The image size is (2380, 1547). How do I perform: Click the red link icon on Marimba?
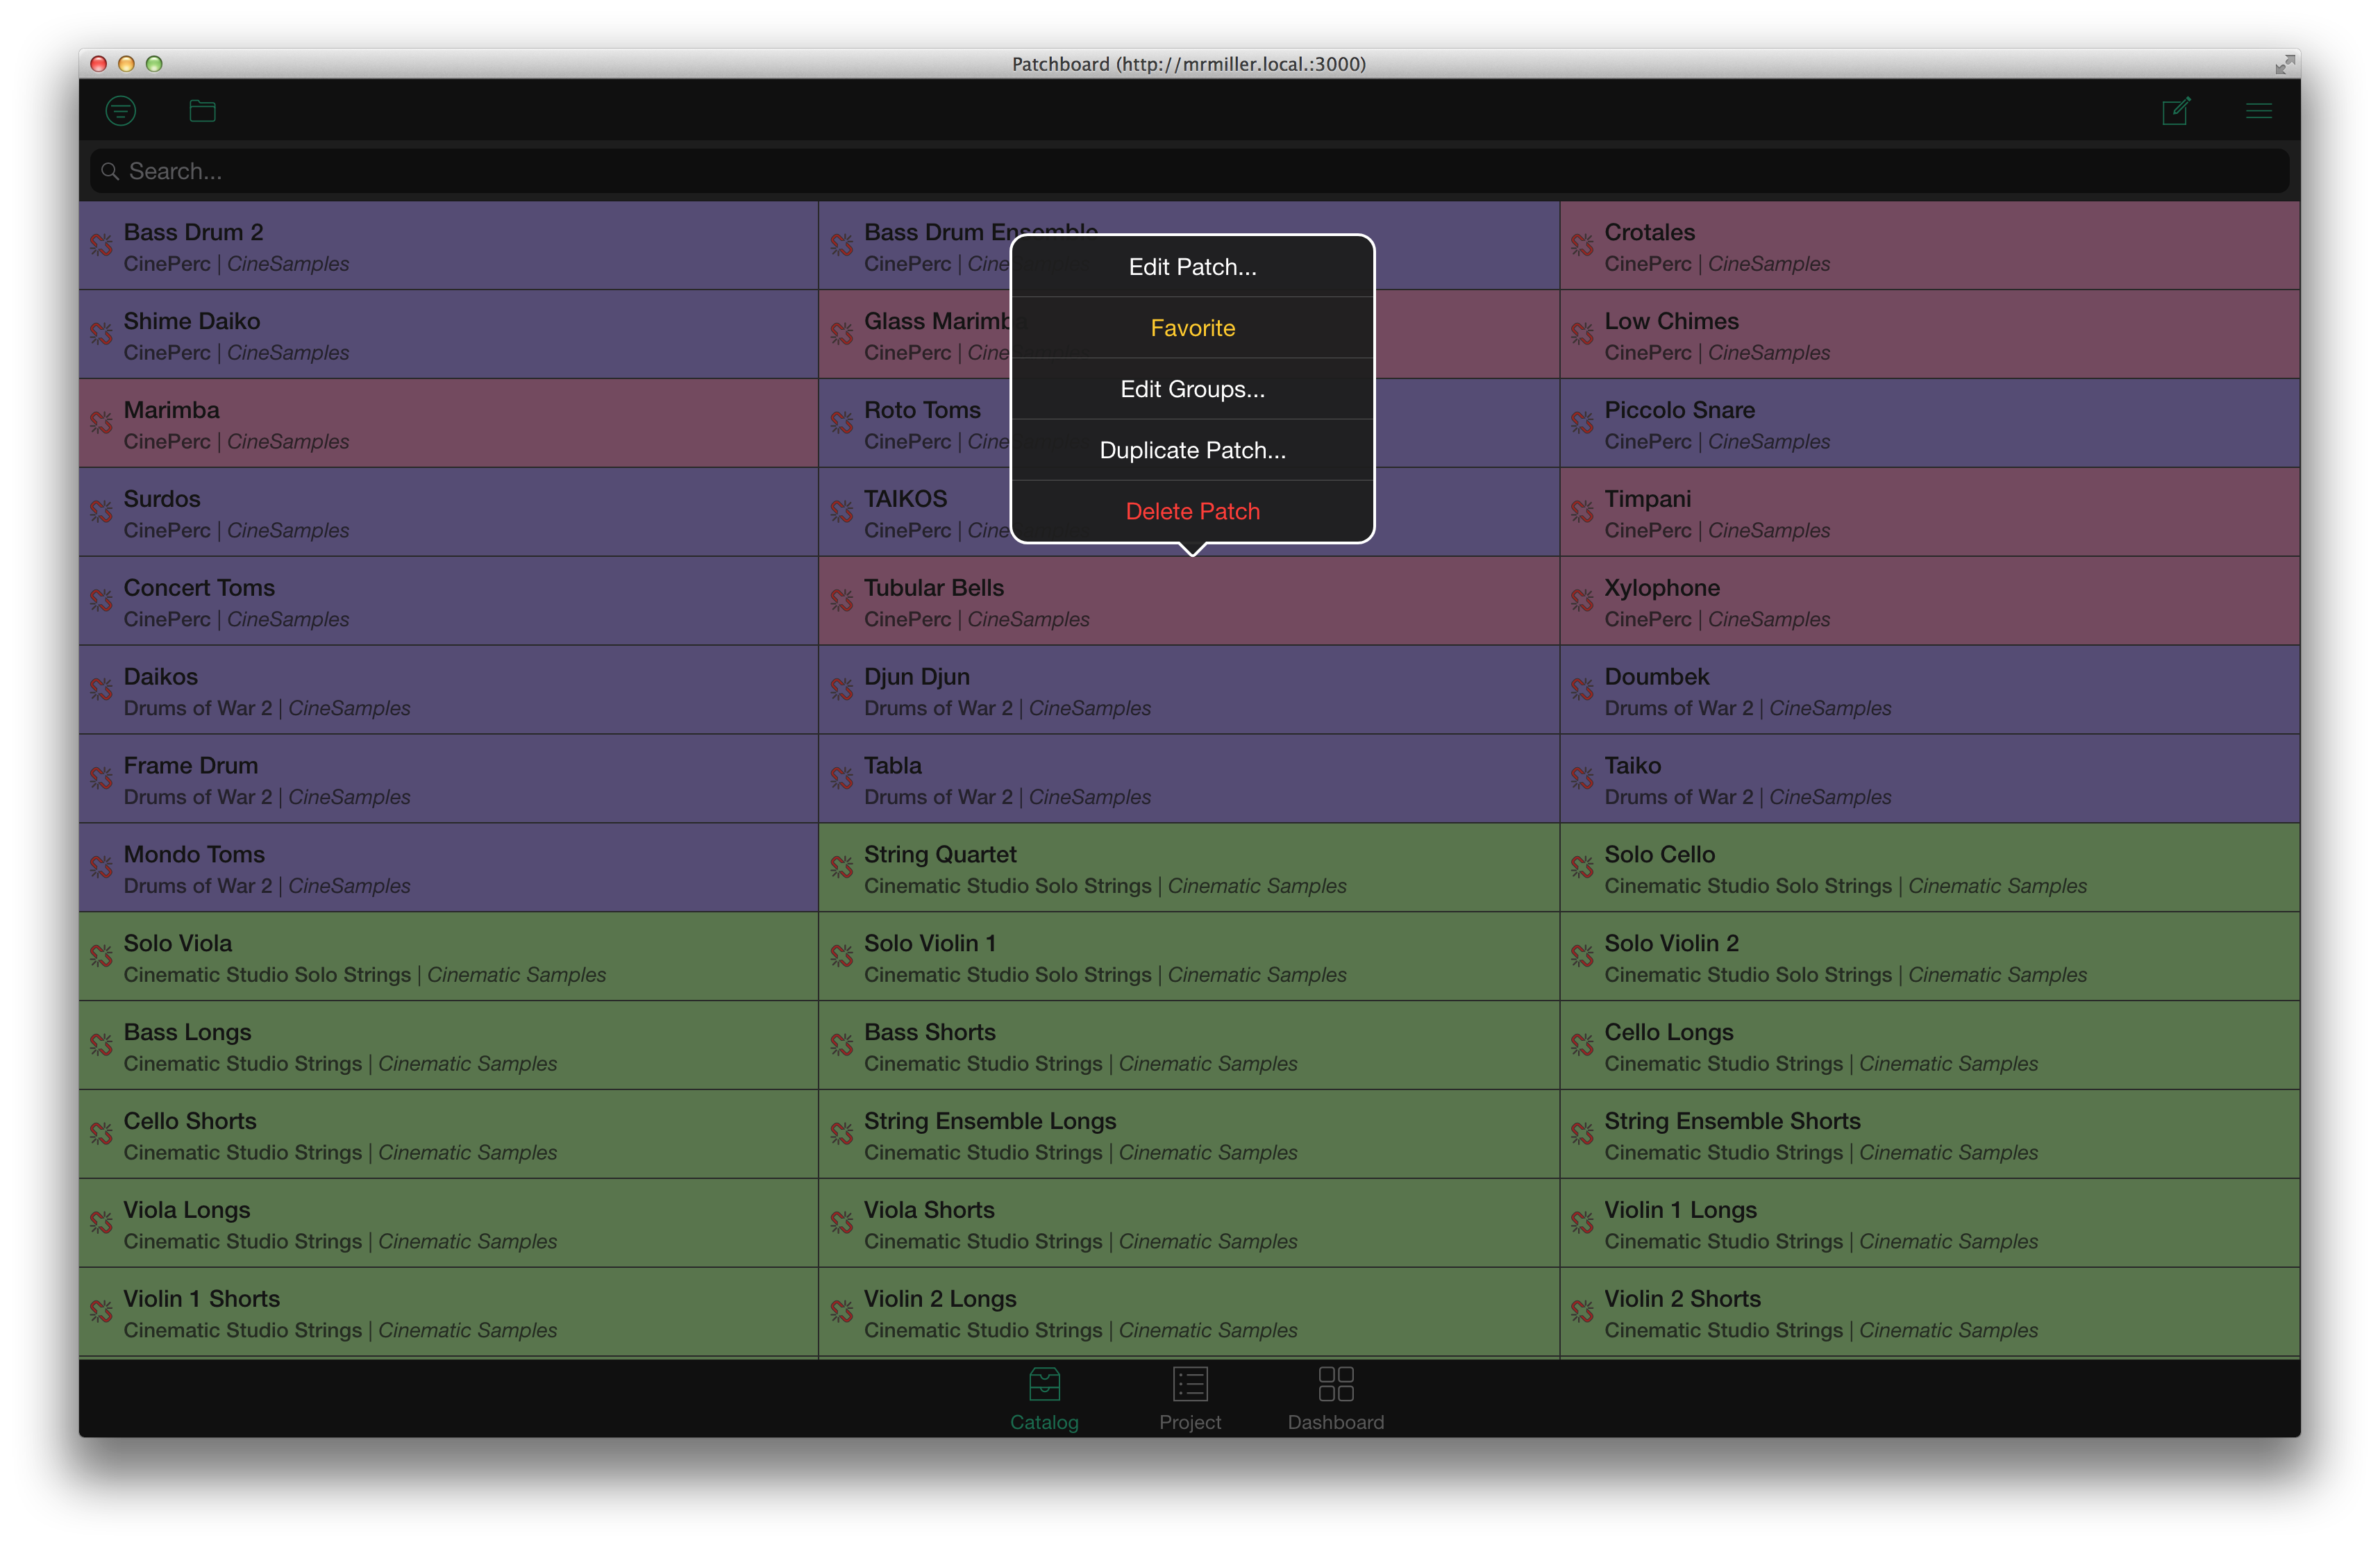(101, 423)
